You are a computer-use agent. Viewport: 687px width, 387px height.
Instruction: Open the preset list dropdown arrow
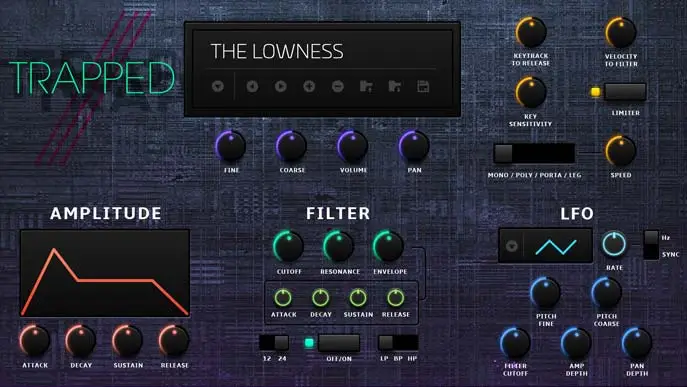(218, 86)
